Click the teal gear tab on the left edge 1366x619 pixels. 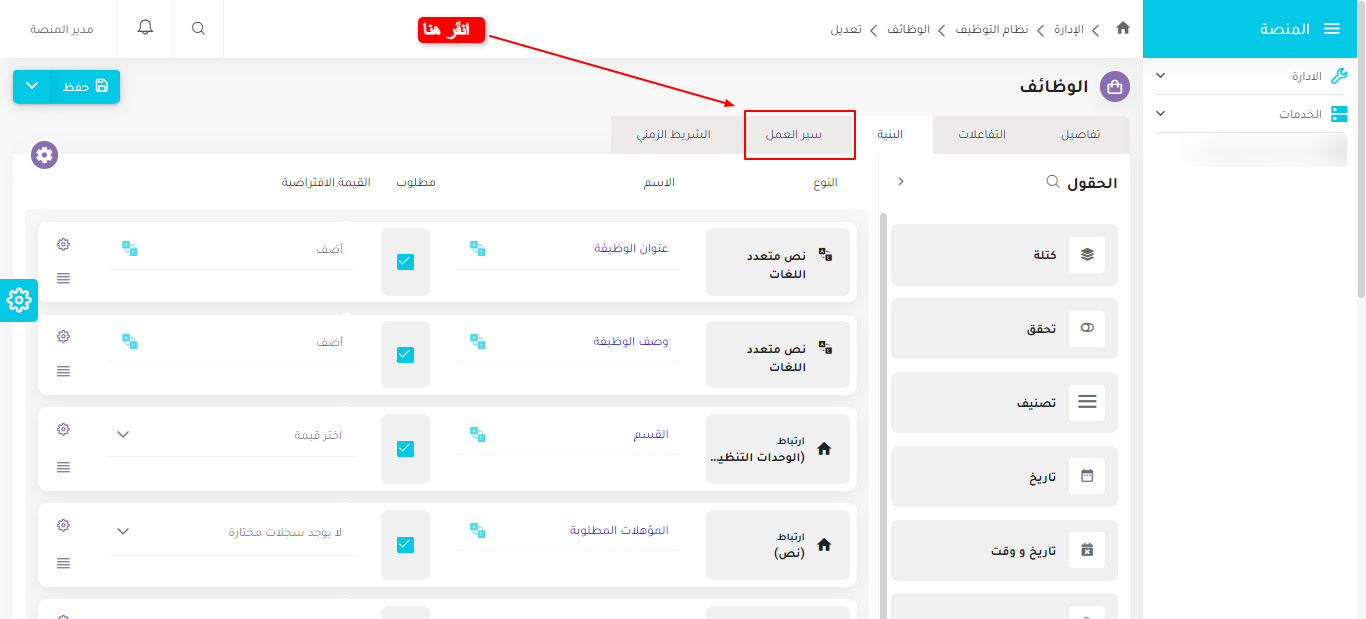click(x=18, y=300)
